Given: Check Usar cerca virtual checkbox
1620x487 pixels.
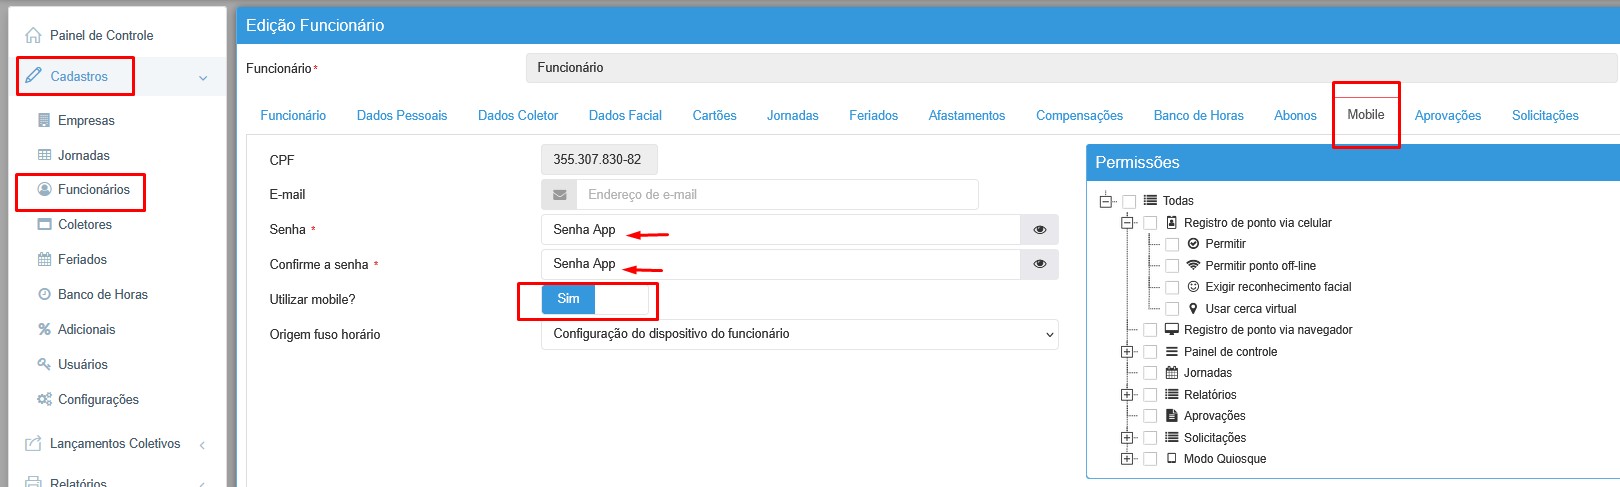Looking at the screenshot, I should pos(1172,309).
